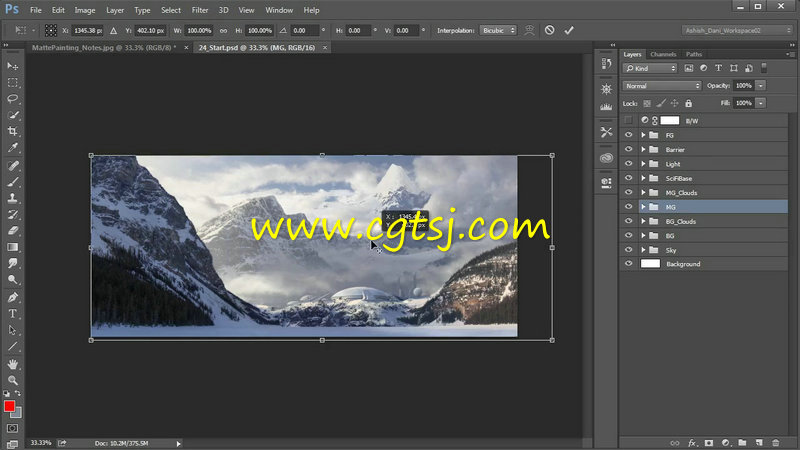
Task: Select the Lasso tool
Action: click(x=13, y=99)
